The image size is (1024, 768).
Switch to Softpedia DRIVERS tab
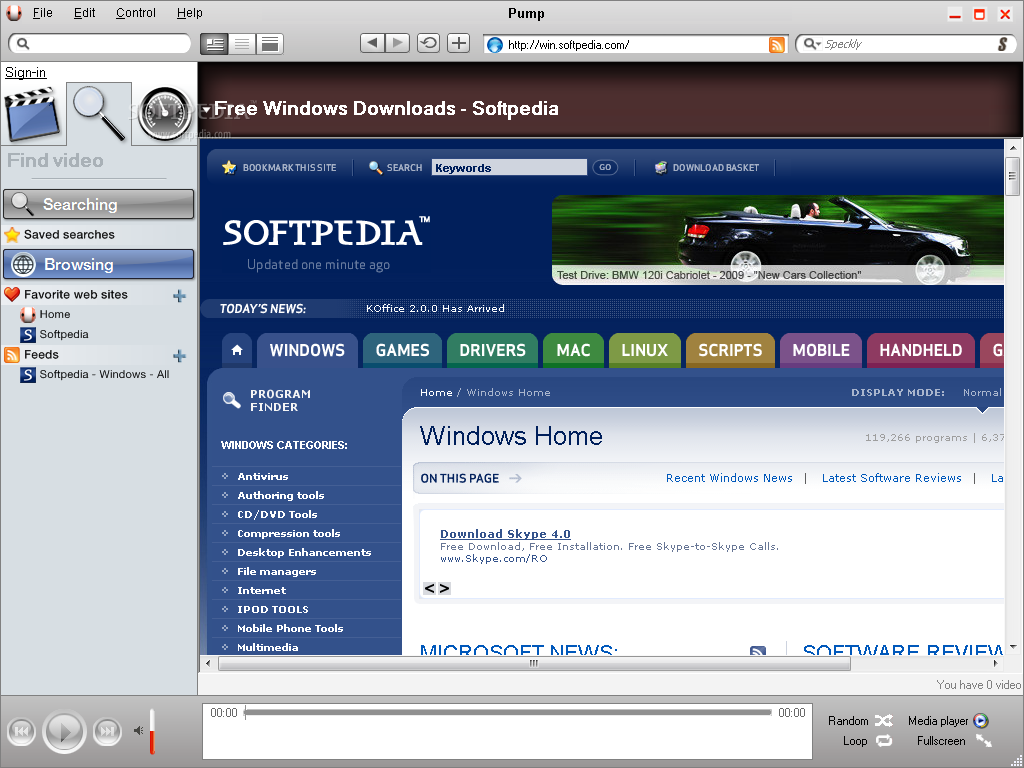[492, 350]
